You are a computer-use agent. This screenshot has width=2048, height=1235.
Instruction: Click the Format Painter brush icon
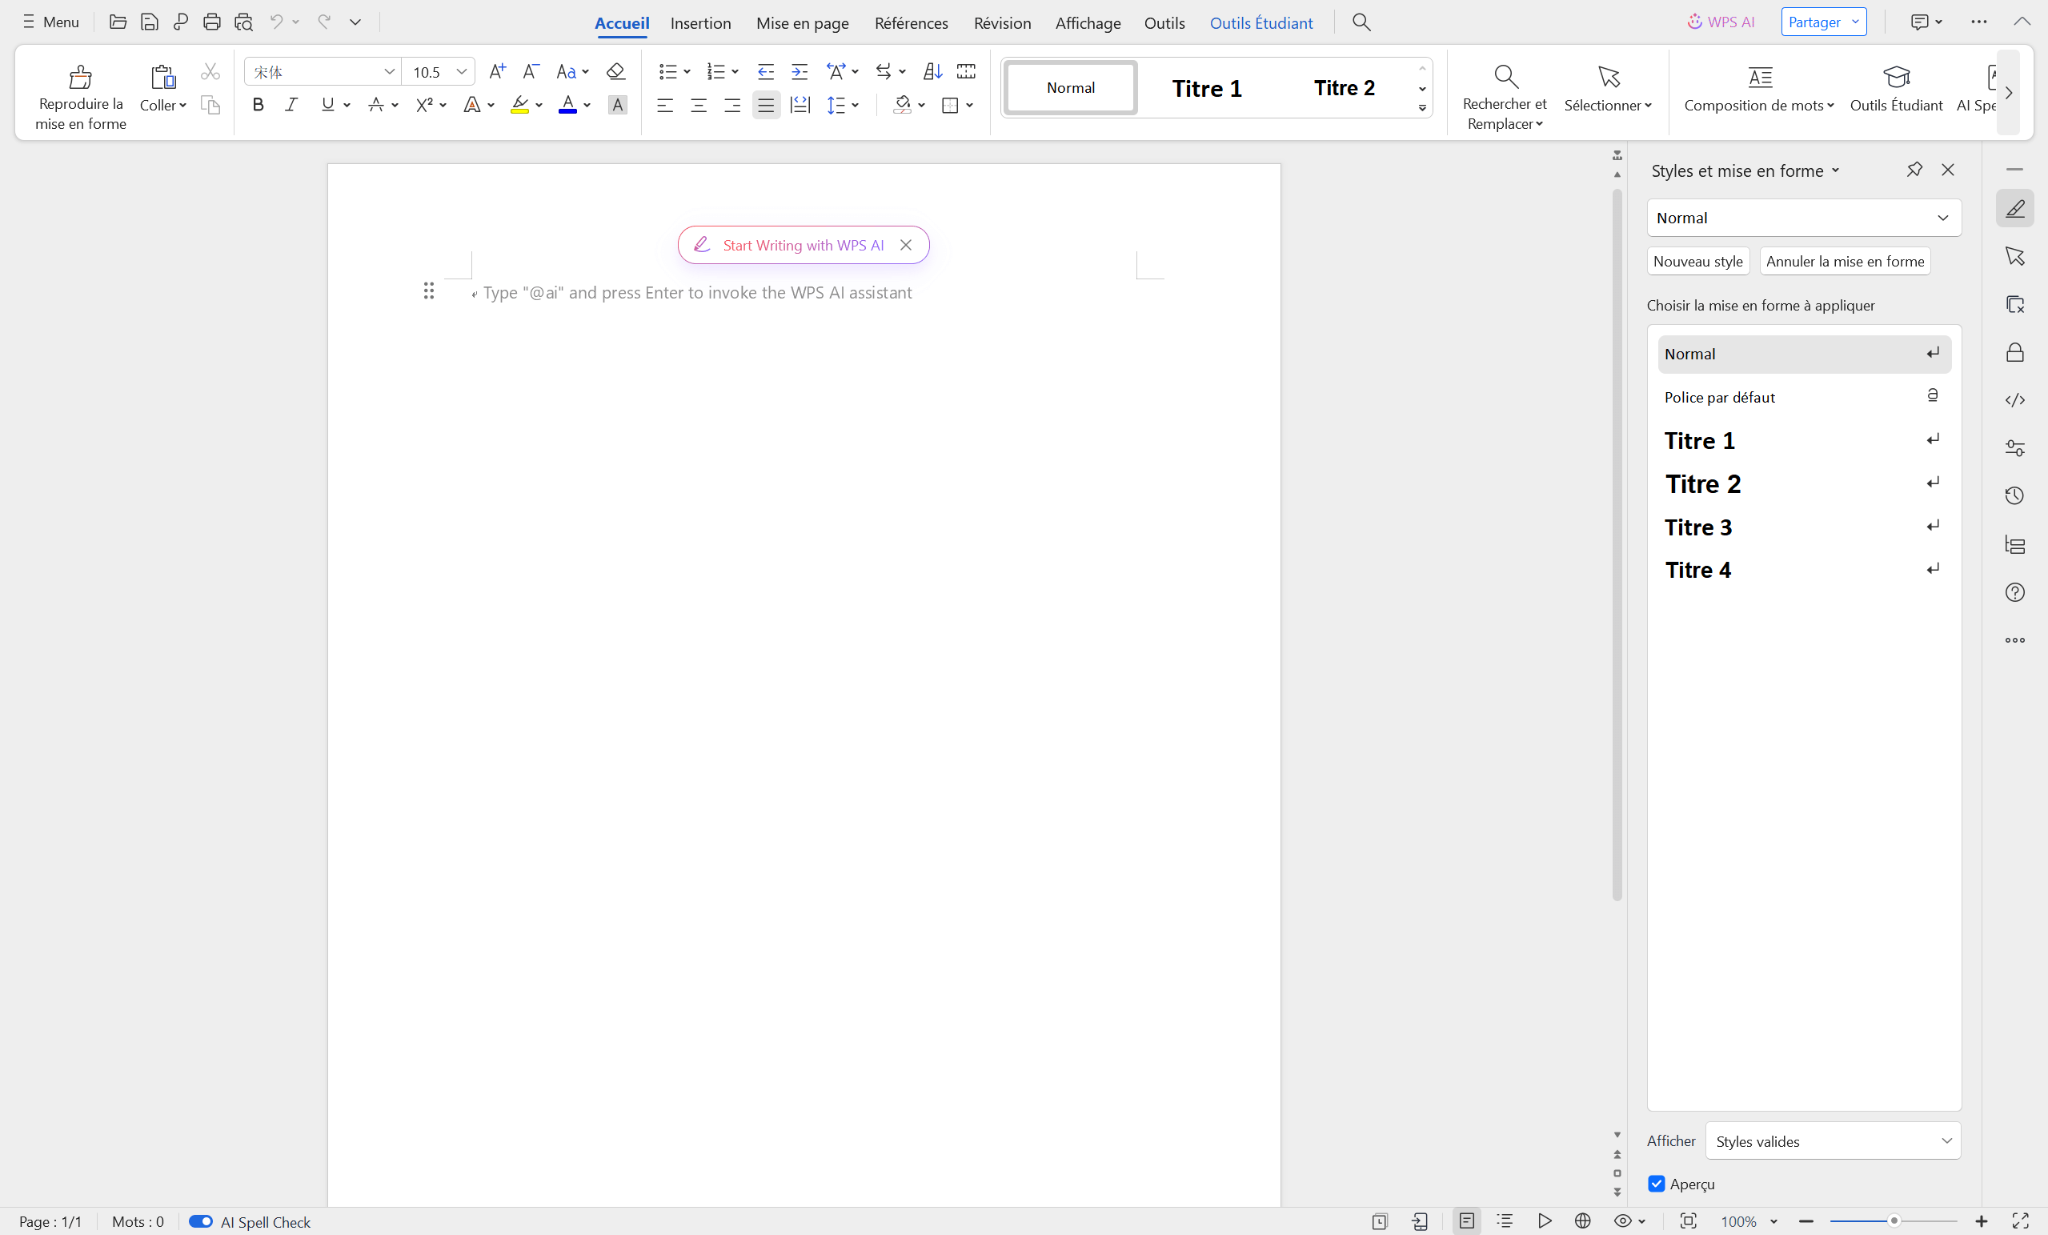click(x=80, y=77)
